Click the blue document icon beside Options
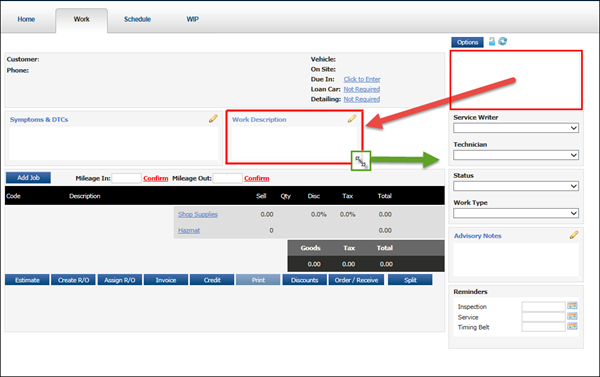 [492, 41]
